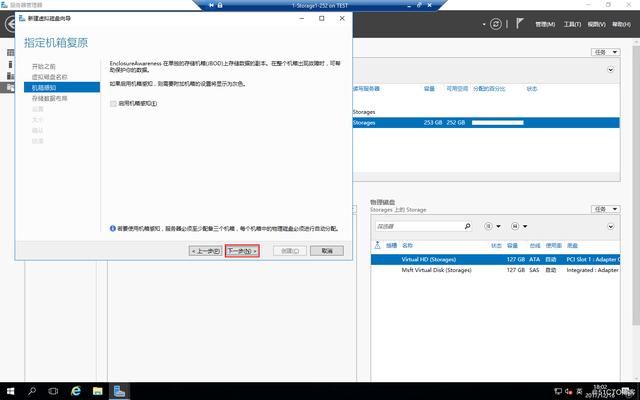Click the lock icon on connection bar
The width and height of the screenshot is (640, 400).
pos(220,5)
